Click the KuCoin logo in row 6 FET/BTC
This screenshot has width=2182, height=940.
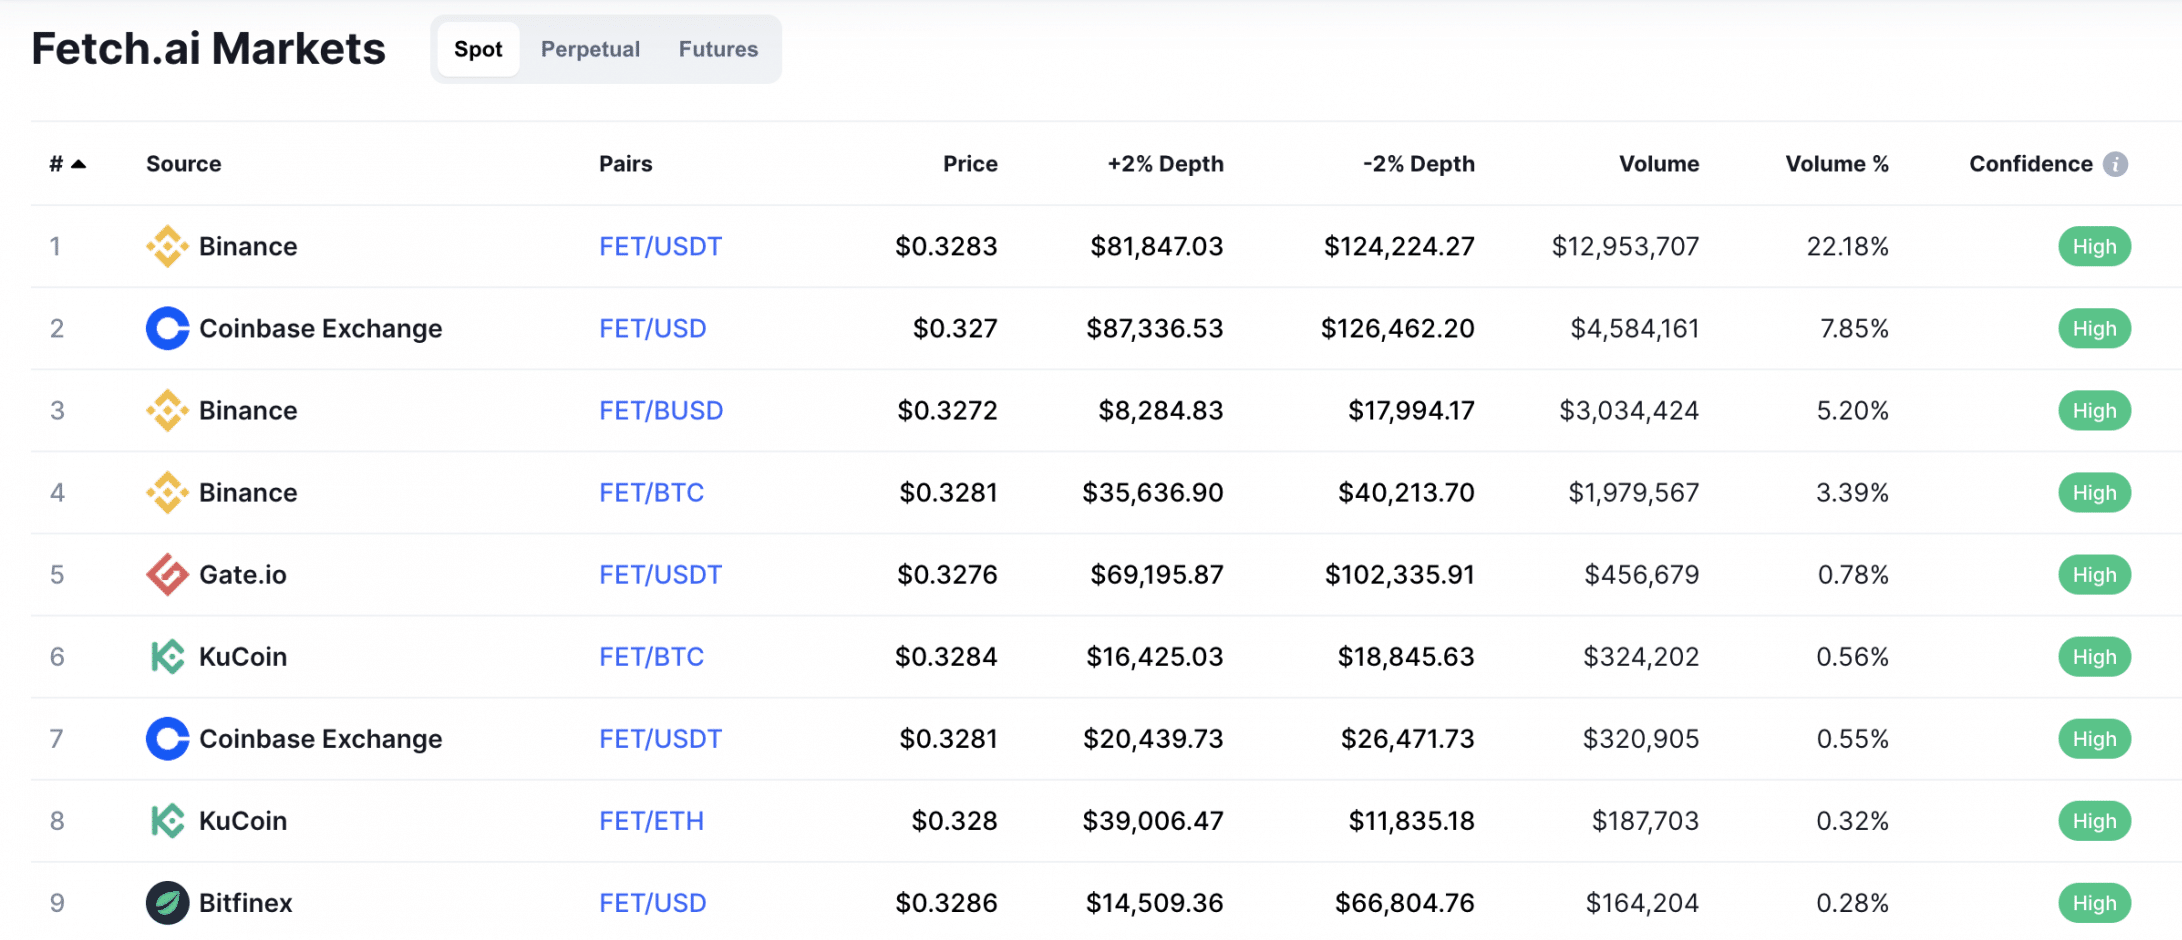click(x=167, y=656)
